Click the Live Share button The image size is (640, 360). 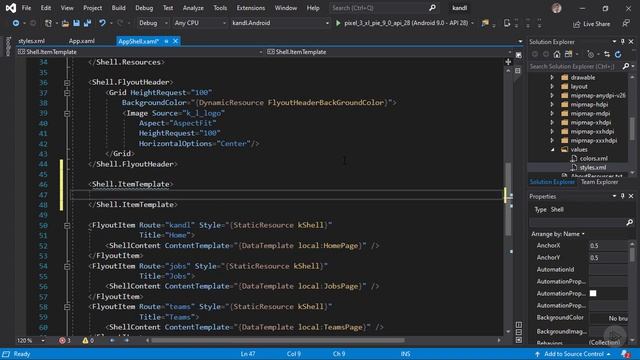coord(591,24)
